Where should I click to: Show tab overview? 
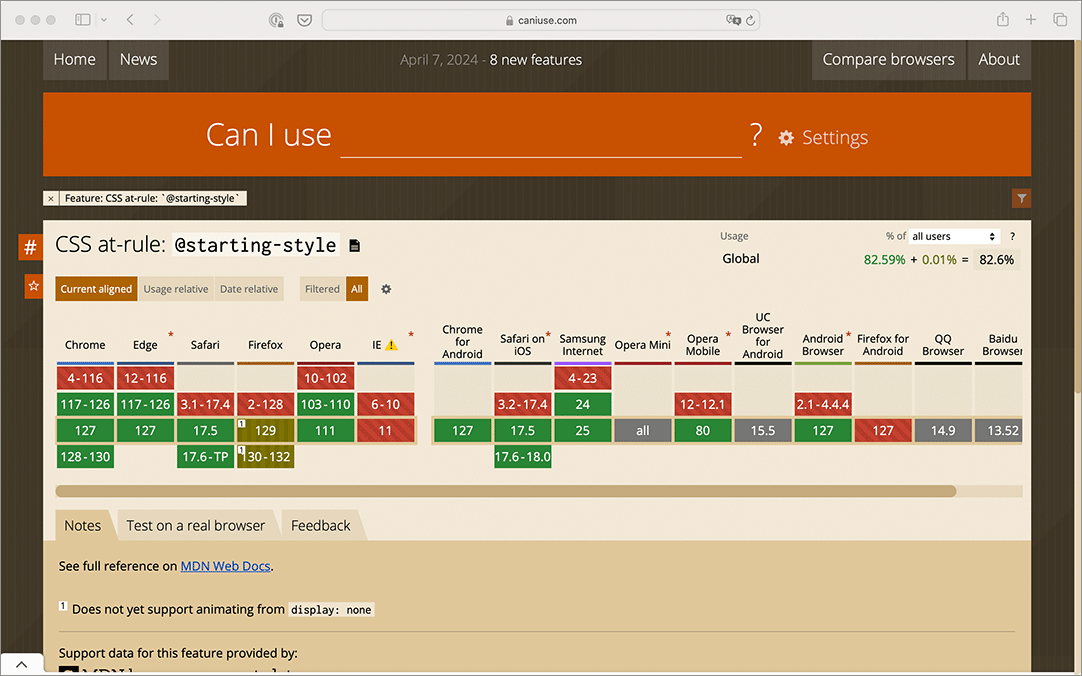[1060, 19]
